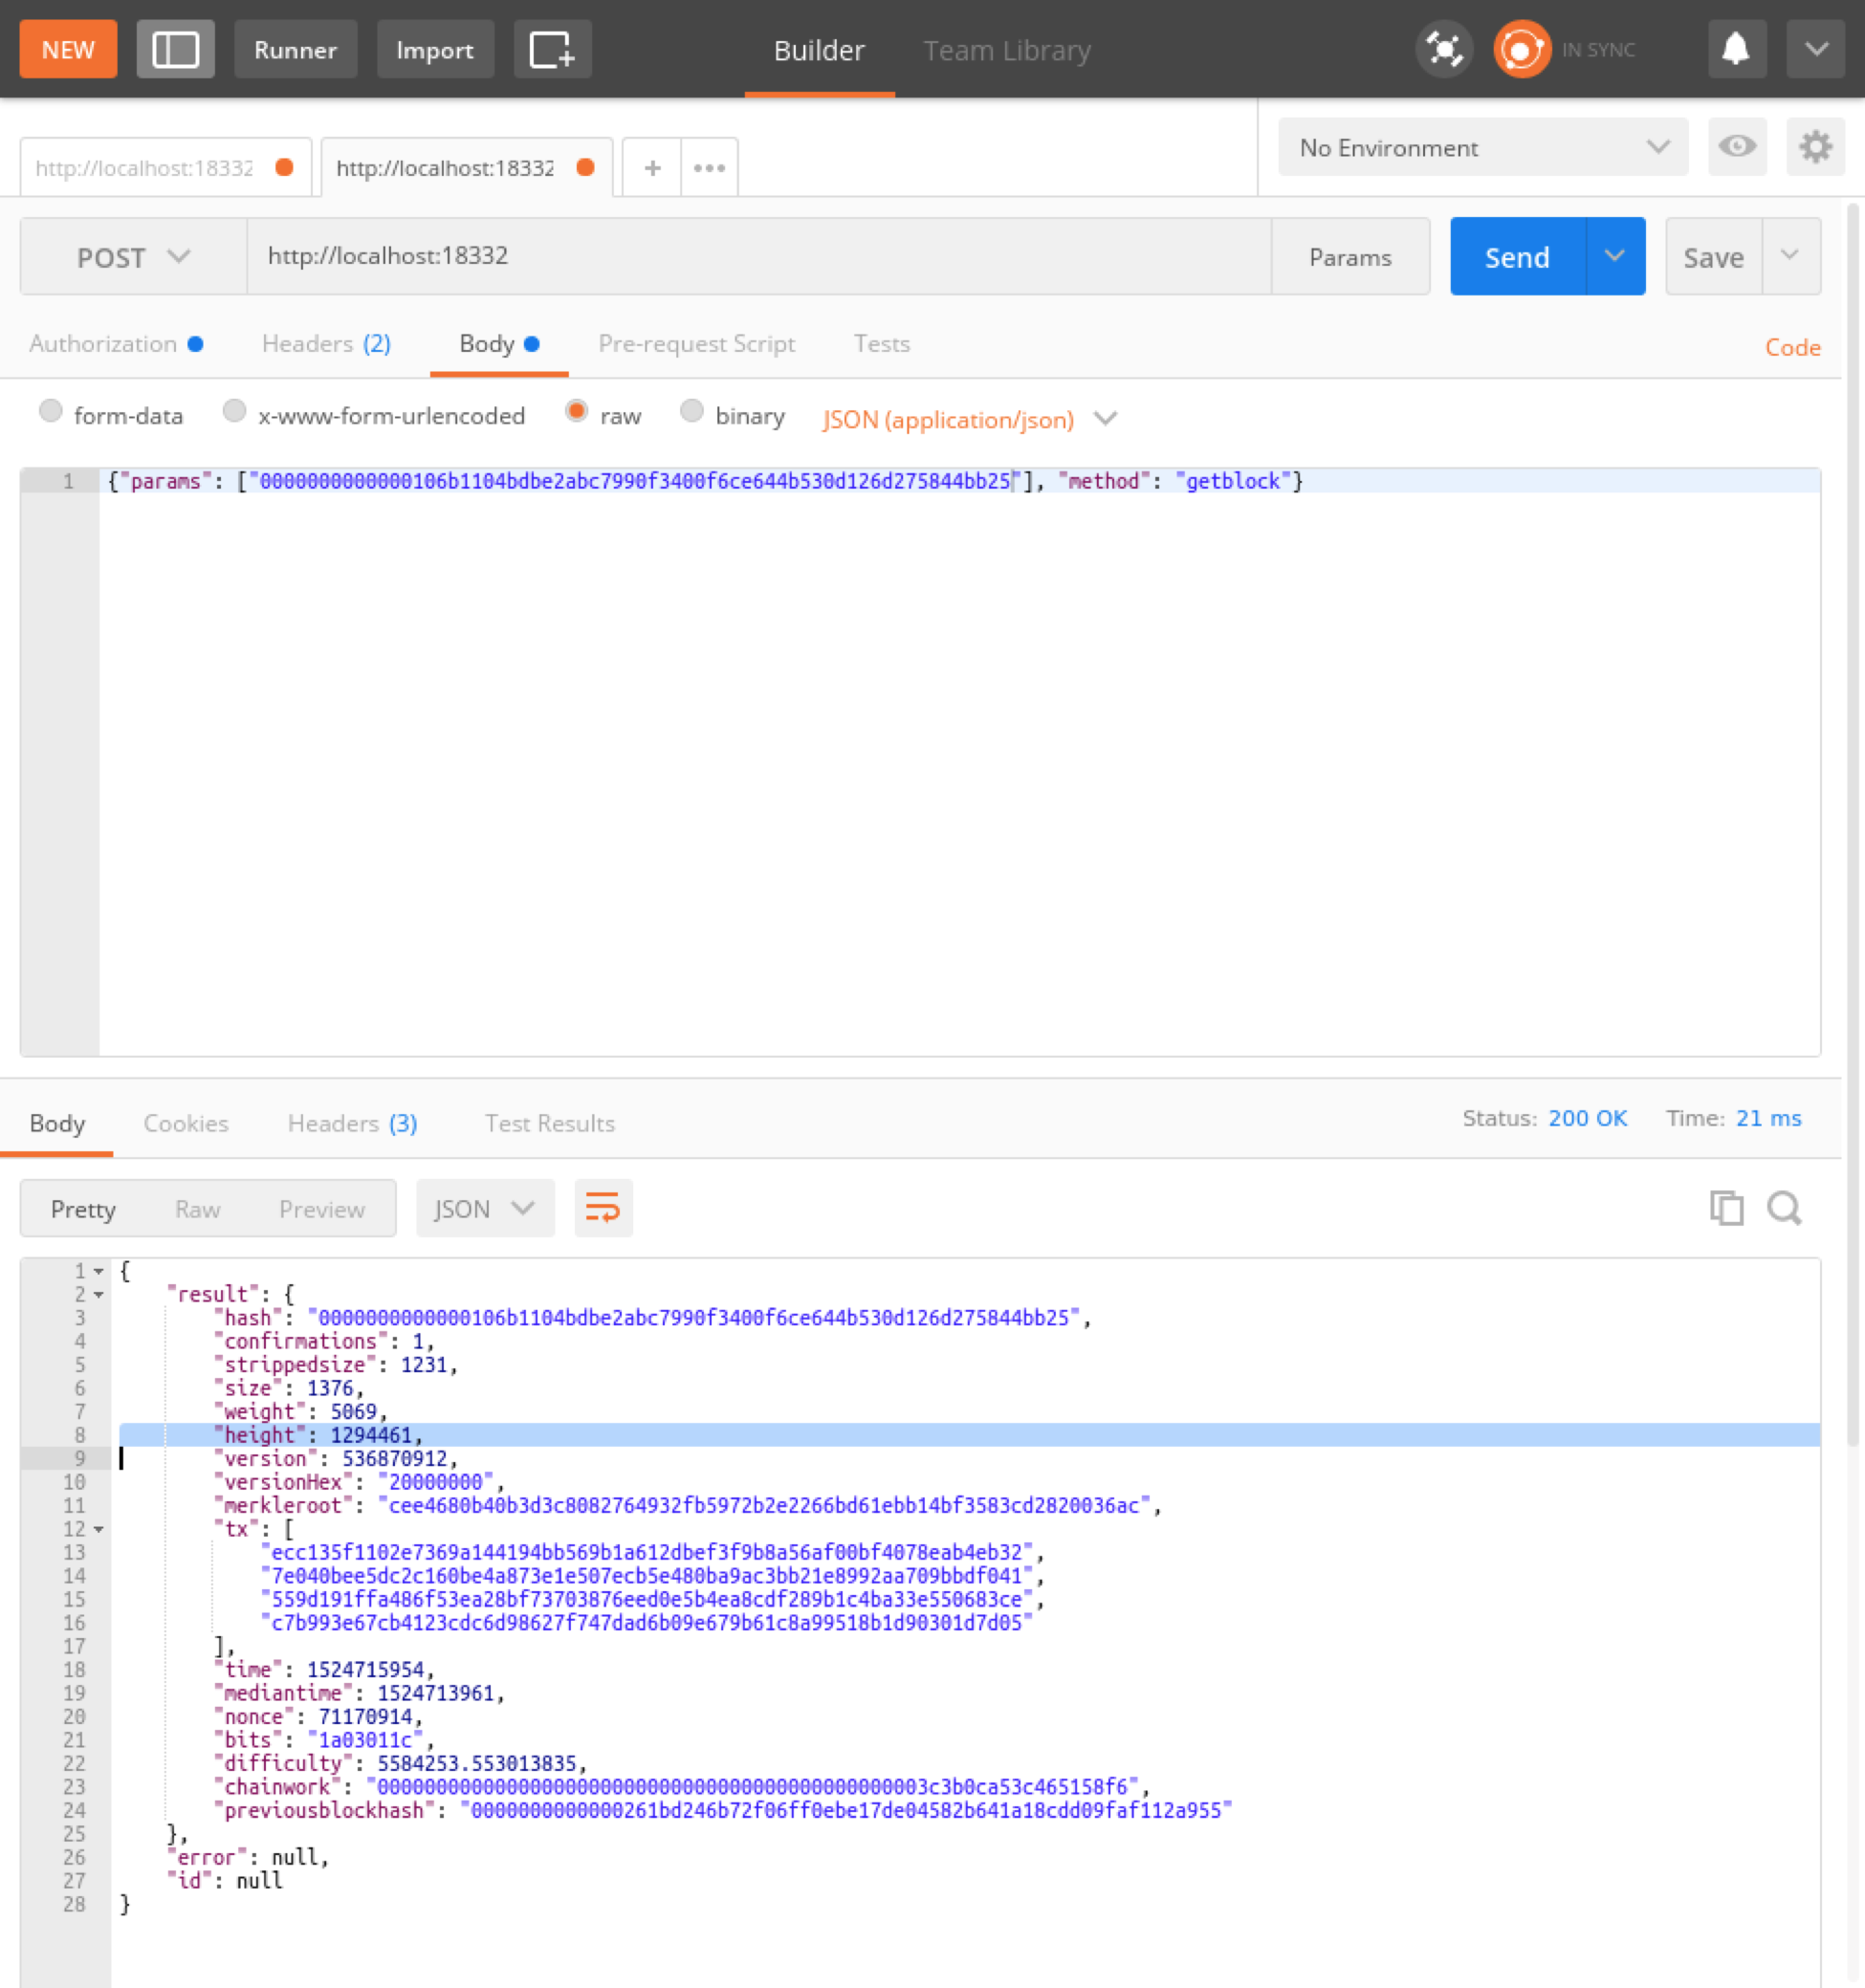The height and width of the screenshot is (1988, 1865).
Task: Open the Test Results tab
Action: tap(550, 1123)
